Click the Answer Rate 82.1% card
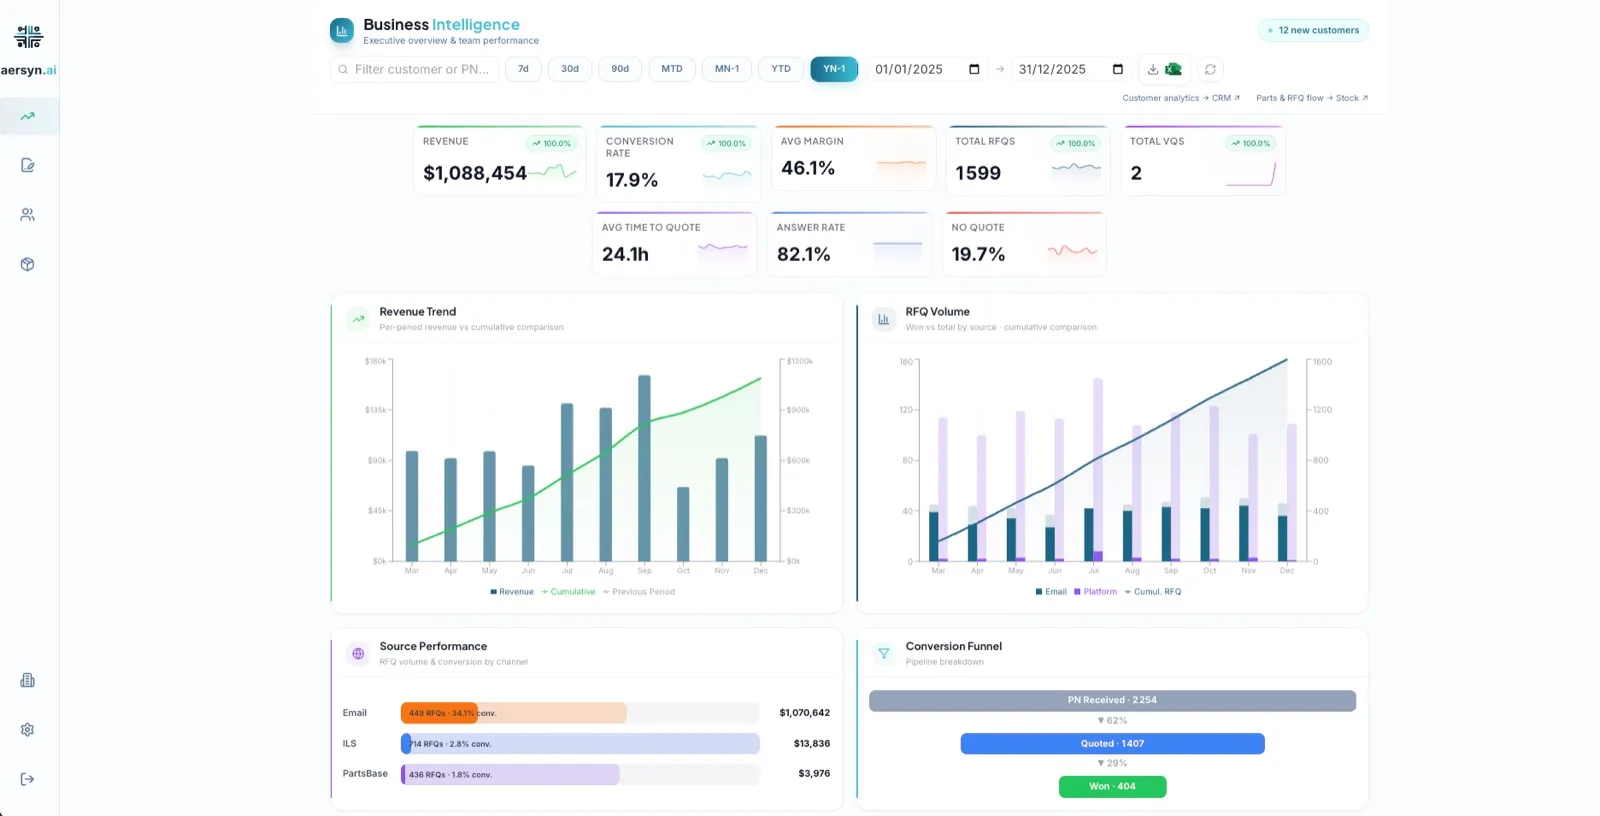This screenshot has height=816, width=1600. (850, 244)
